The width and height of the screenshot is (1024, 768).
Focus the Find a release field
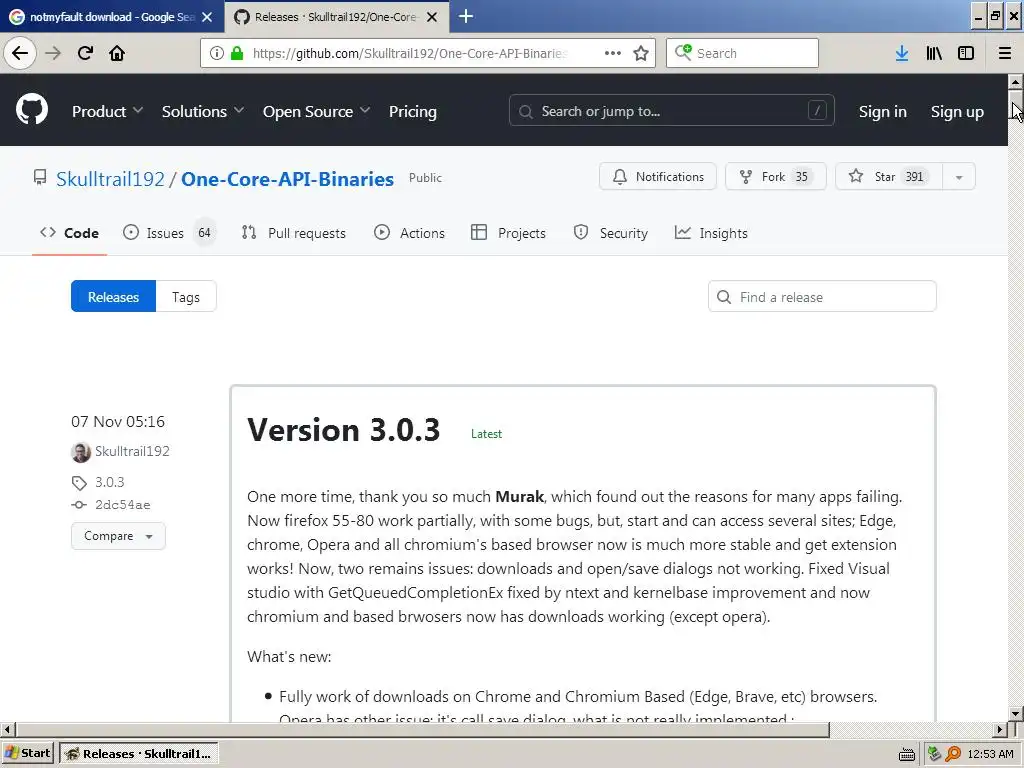pyautogui.click(x=822, y=297)
